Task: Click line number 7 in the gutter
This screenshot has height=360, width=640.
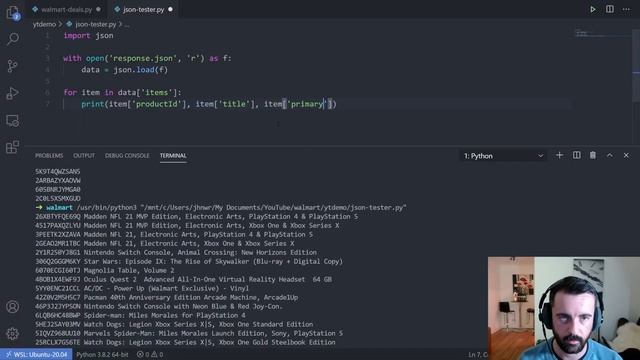Action: click(x=47, y=104)
